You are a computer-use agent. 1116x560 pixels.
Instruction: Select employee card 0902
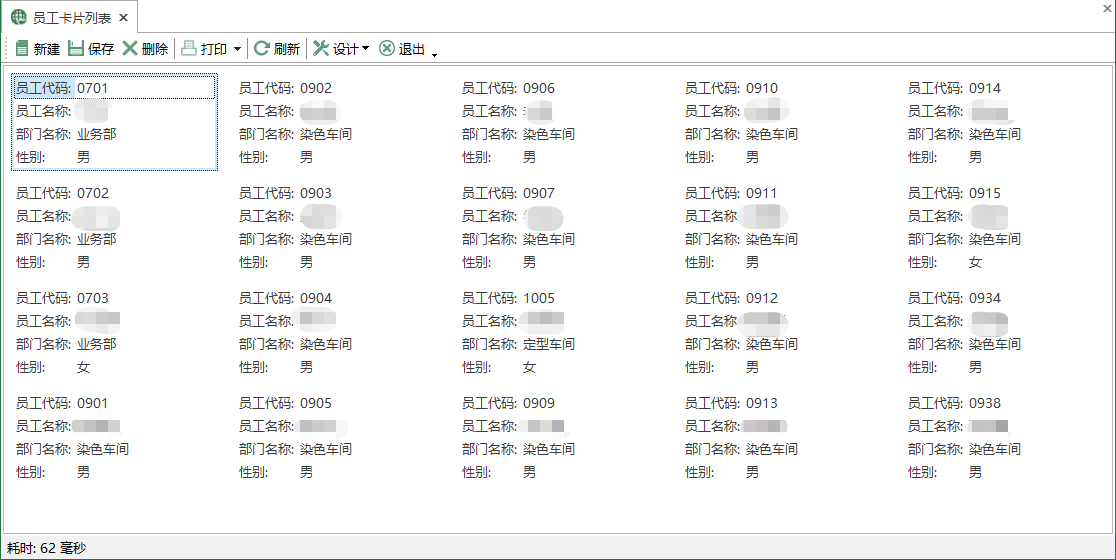point(337,122)
